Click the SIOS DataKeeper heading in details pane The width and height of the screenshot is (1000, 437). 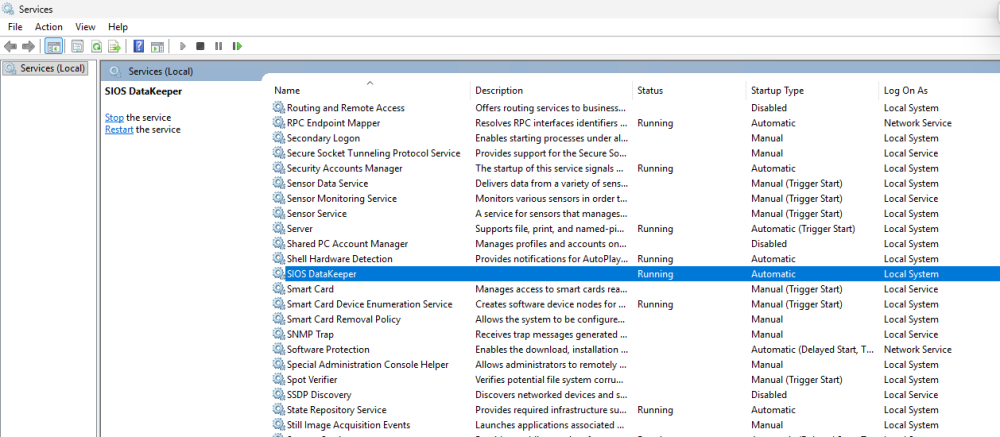[x=143, y=91]
